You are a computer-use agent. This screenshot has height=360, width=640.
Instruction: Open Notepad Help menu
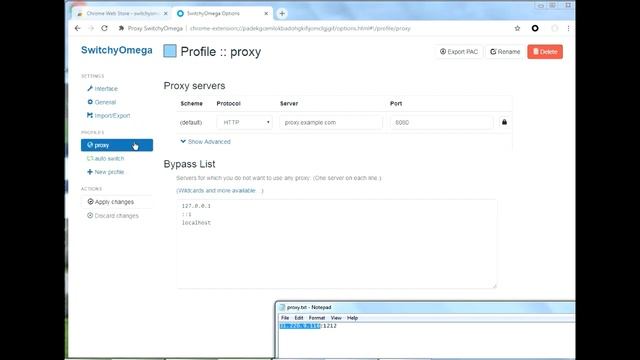(352, 318)
